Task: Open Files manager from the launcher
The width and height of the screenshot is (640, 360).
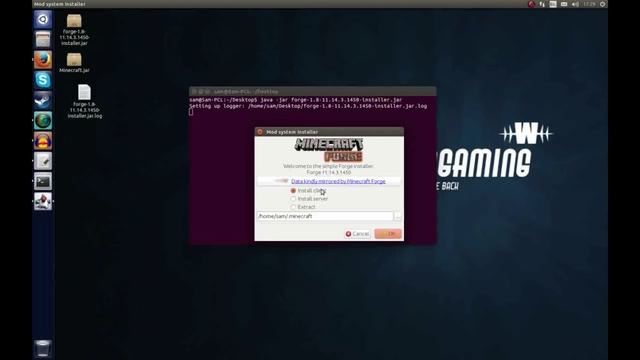Action: coord(43,40)
